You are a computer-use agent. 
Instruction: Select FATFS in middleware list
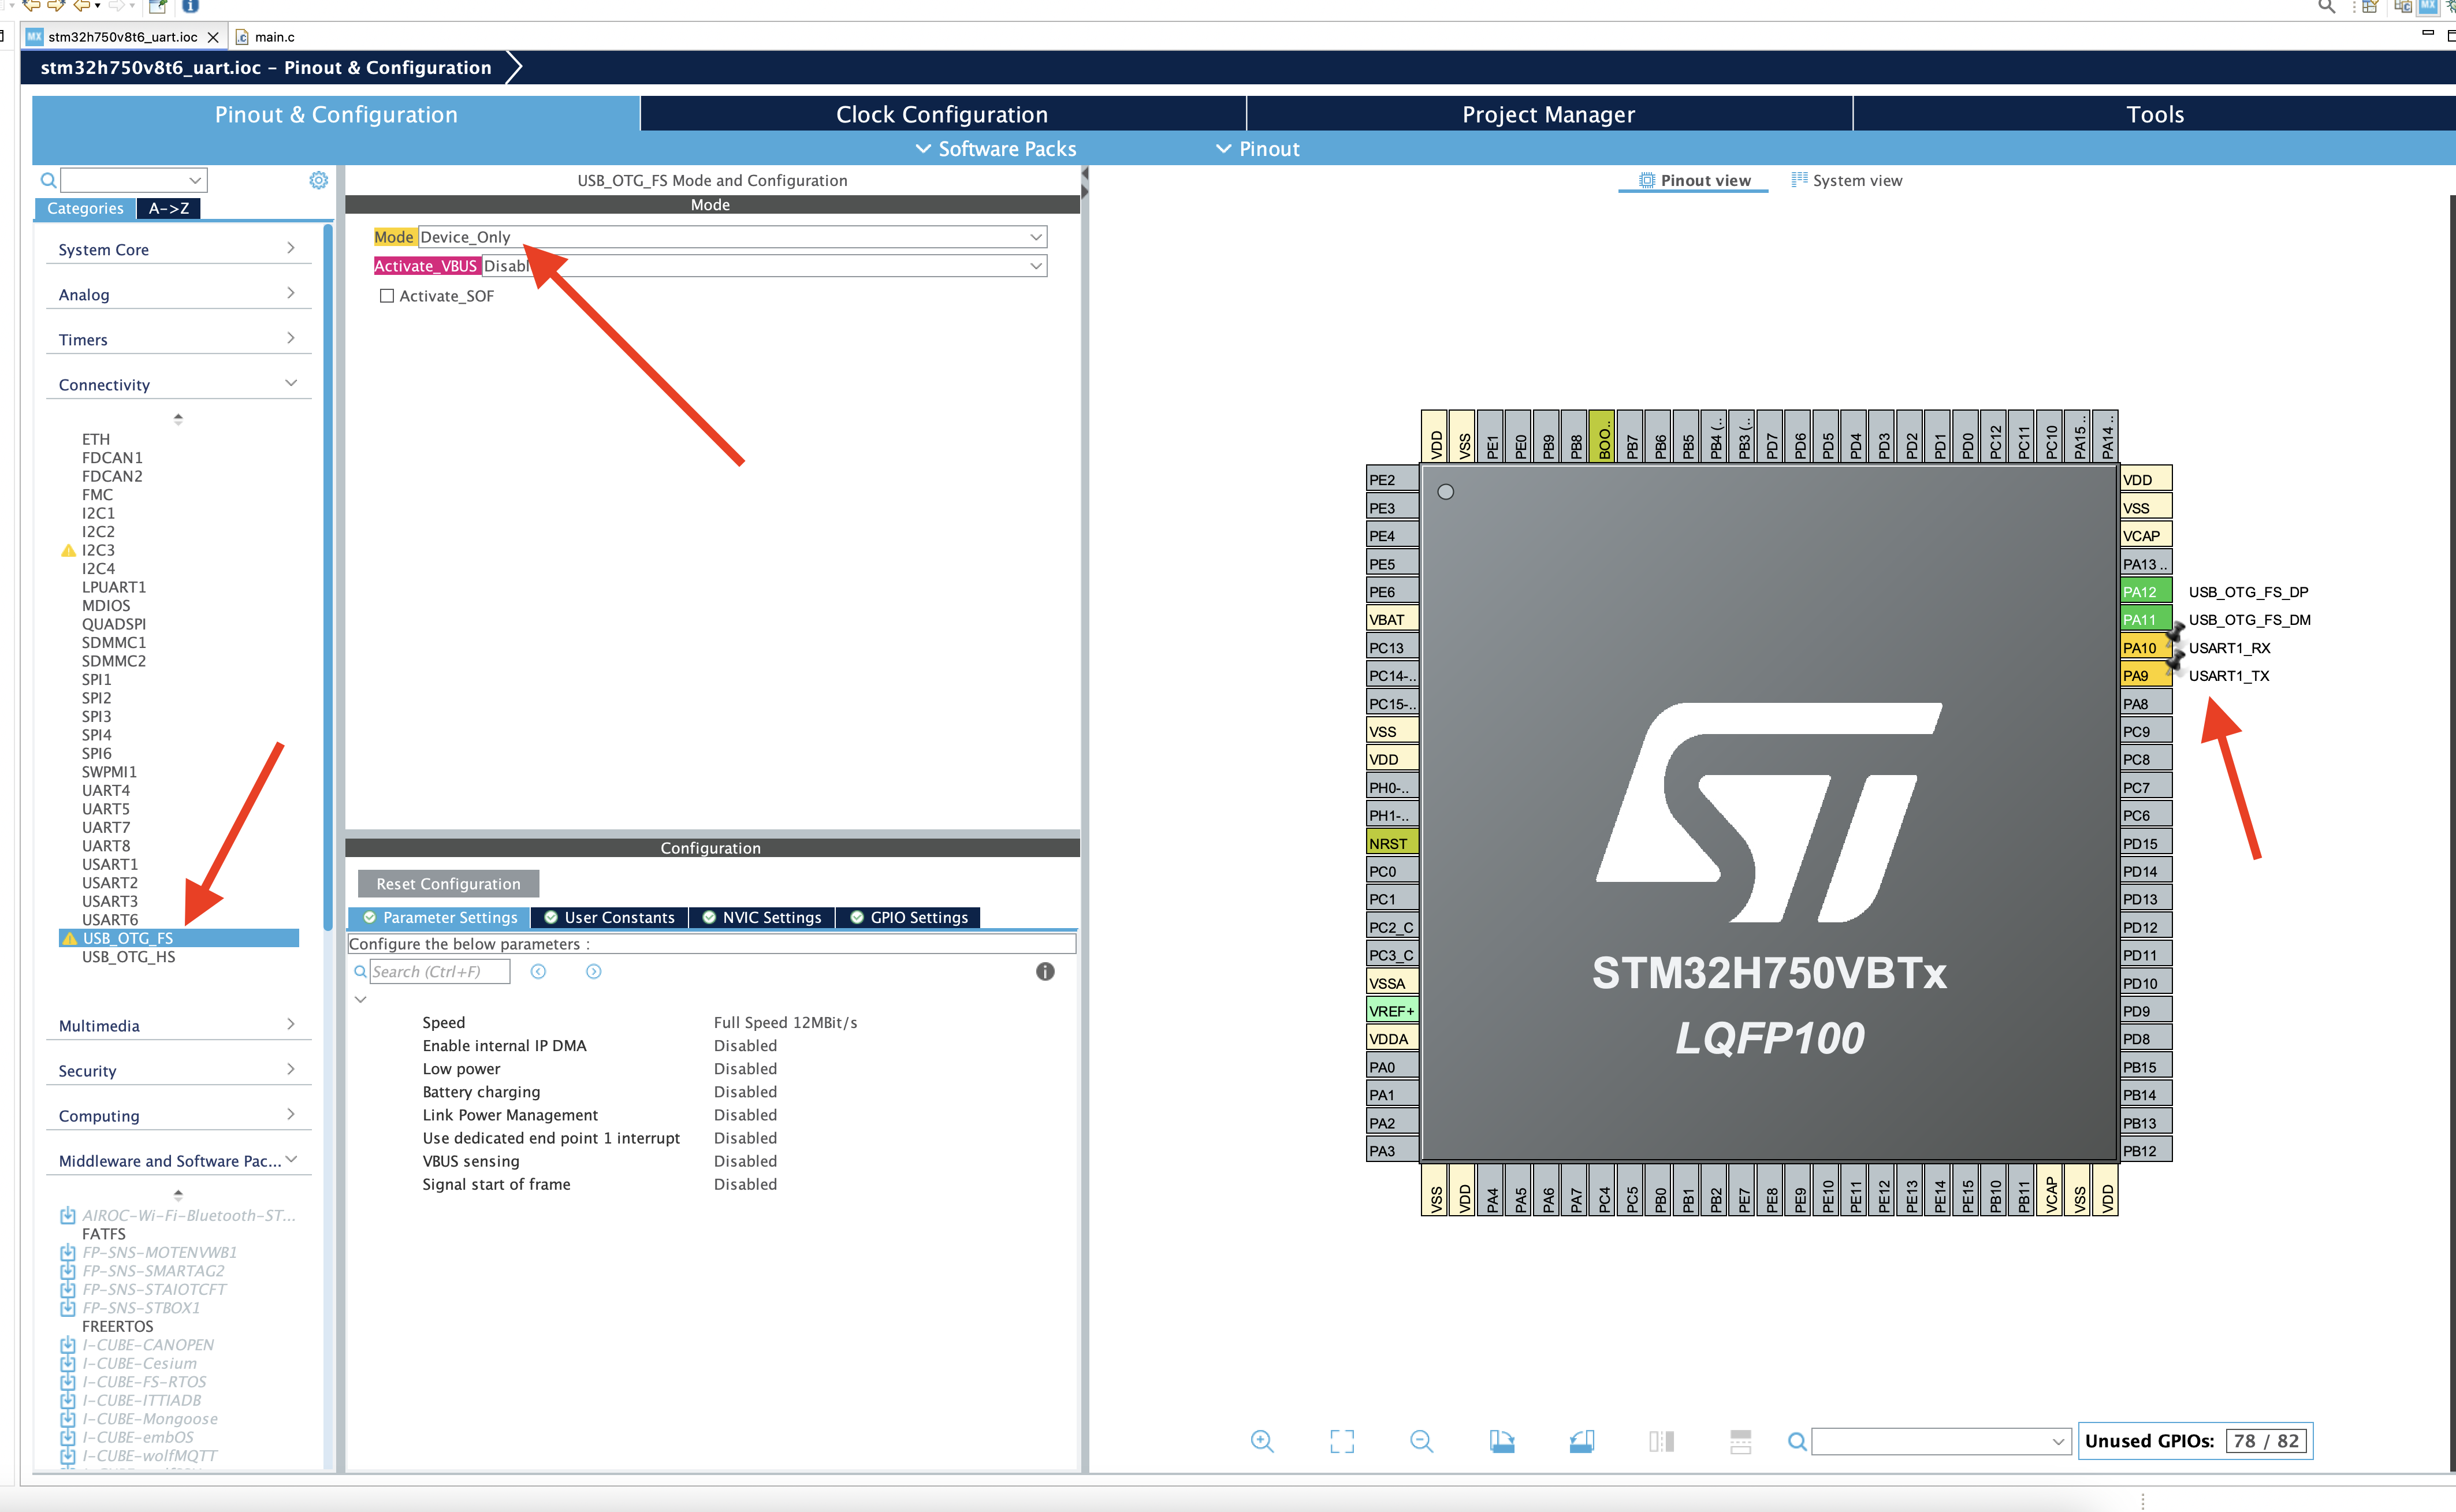click(x=103, y=1234)
